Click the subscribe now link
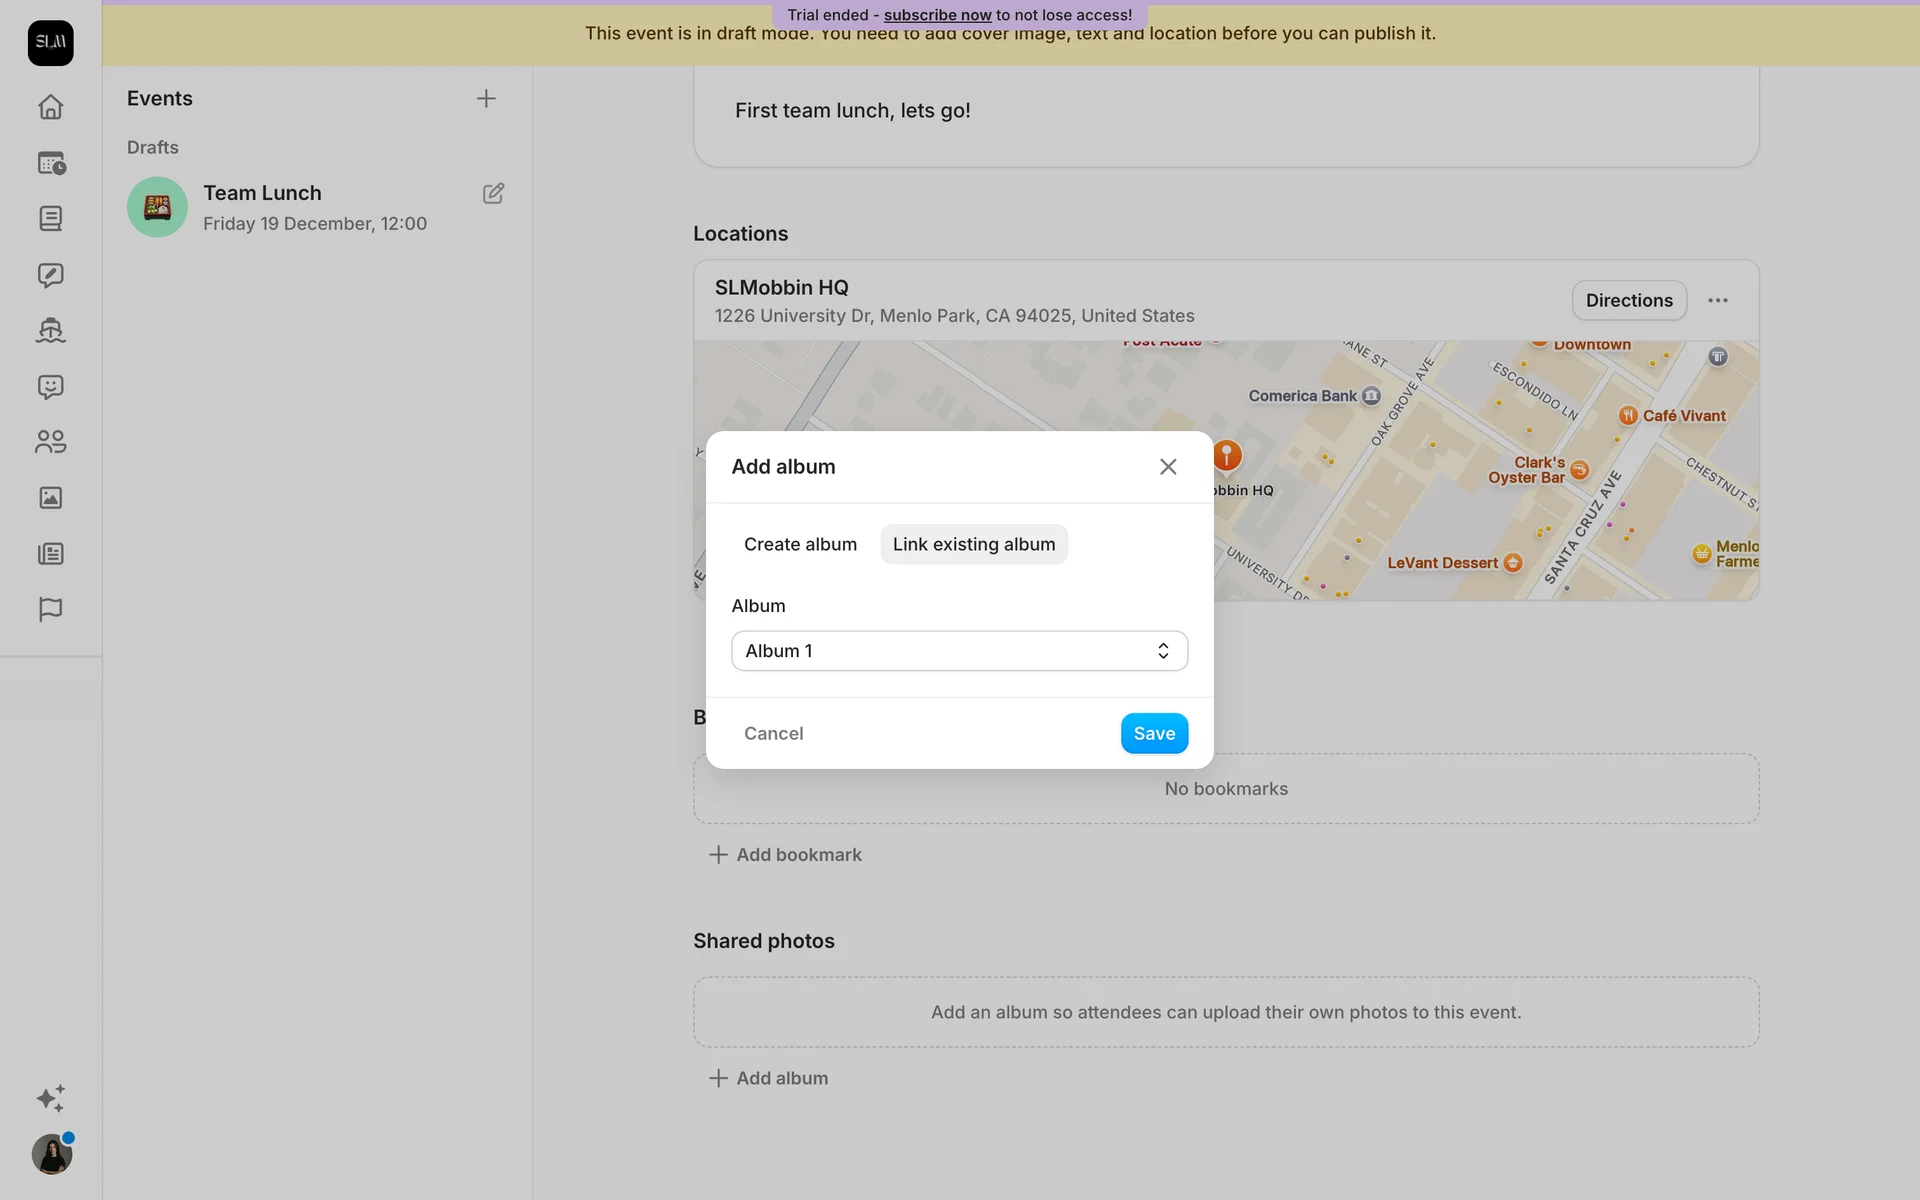 pos(937,15)
